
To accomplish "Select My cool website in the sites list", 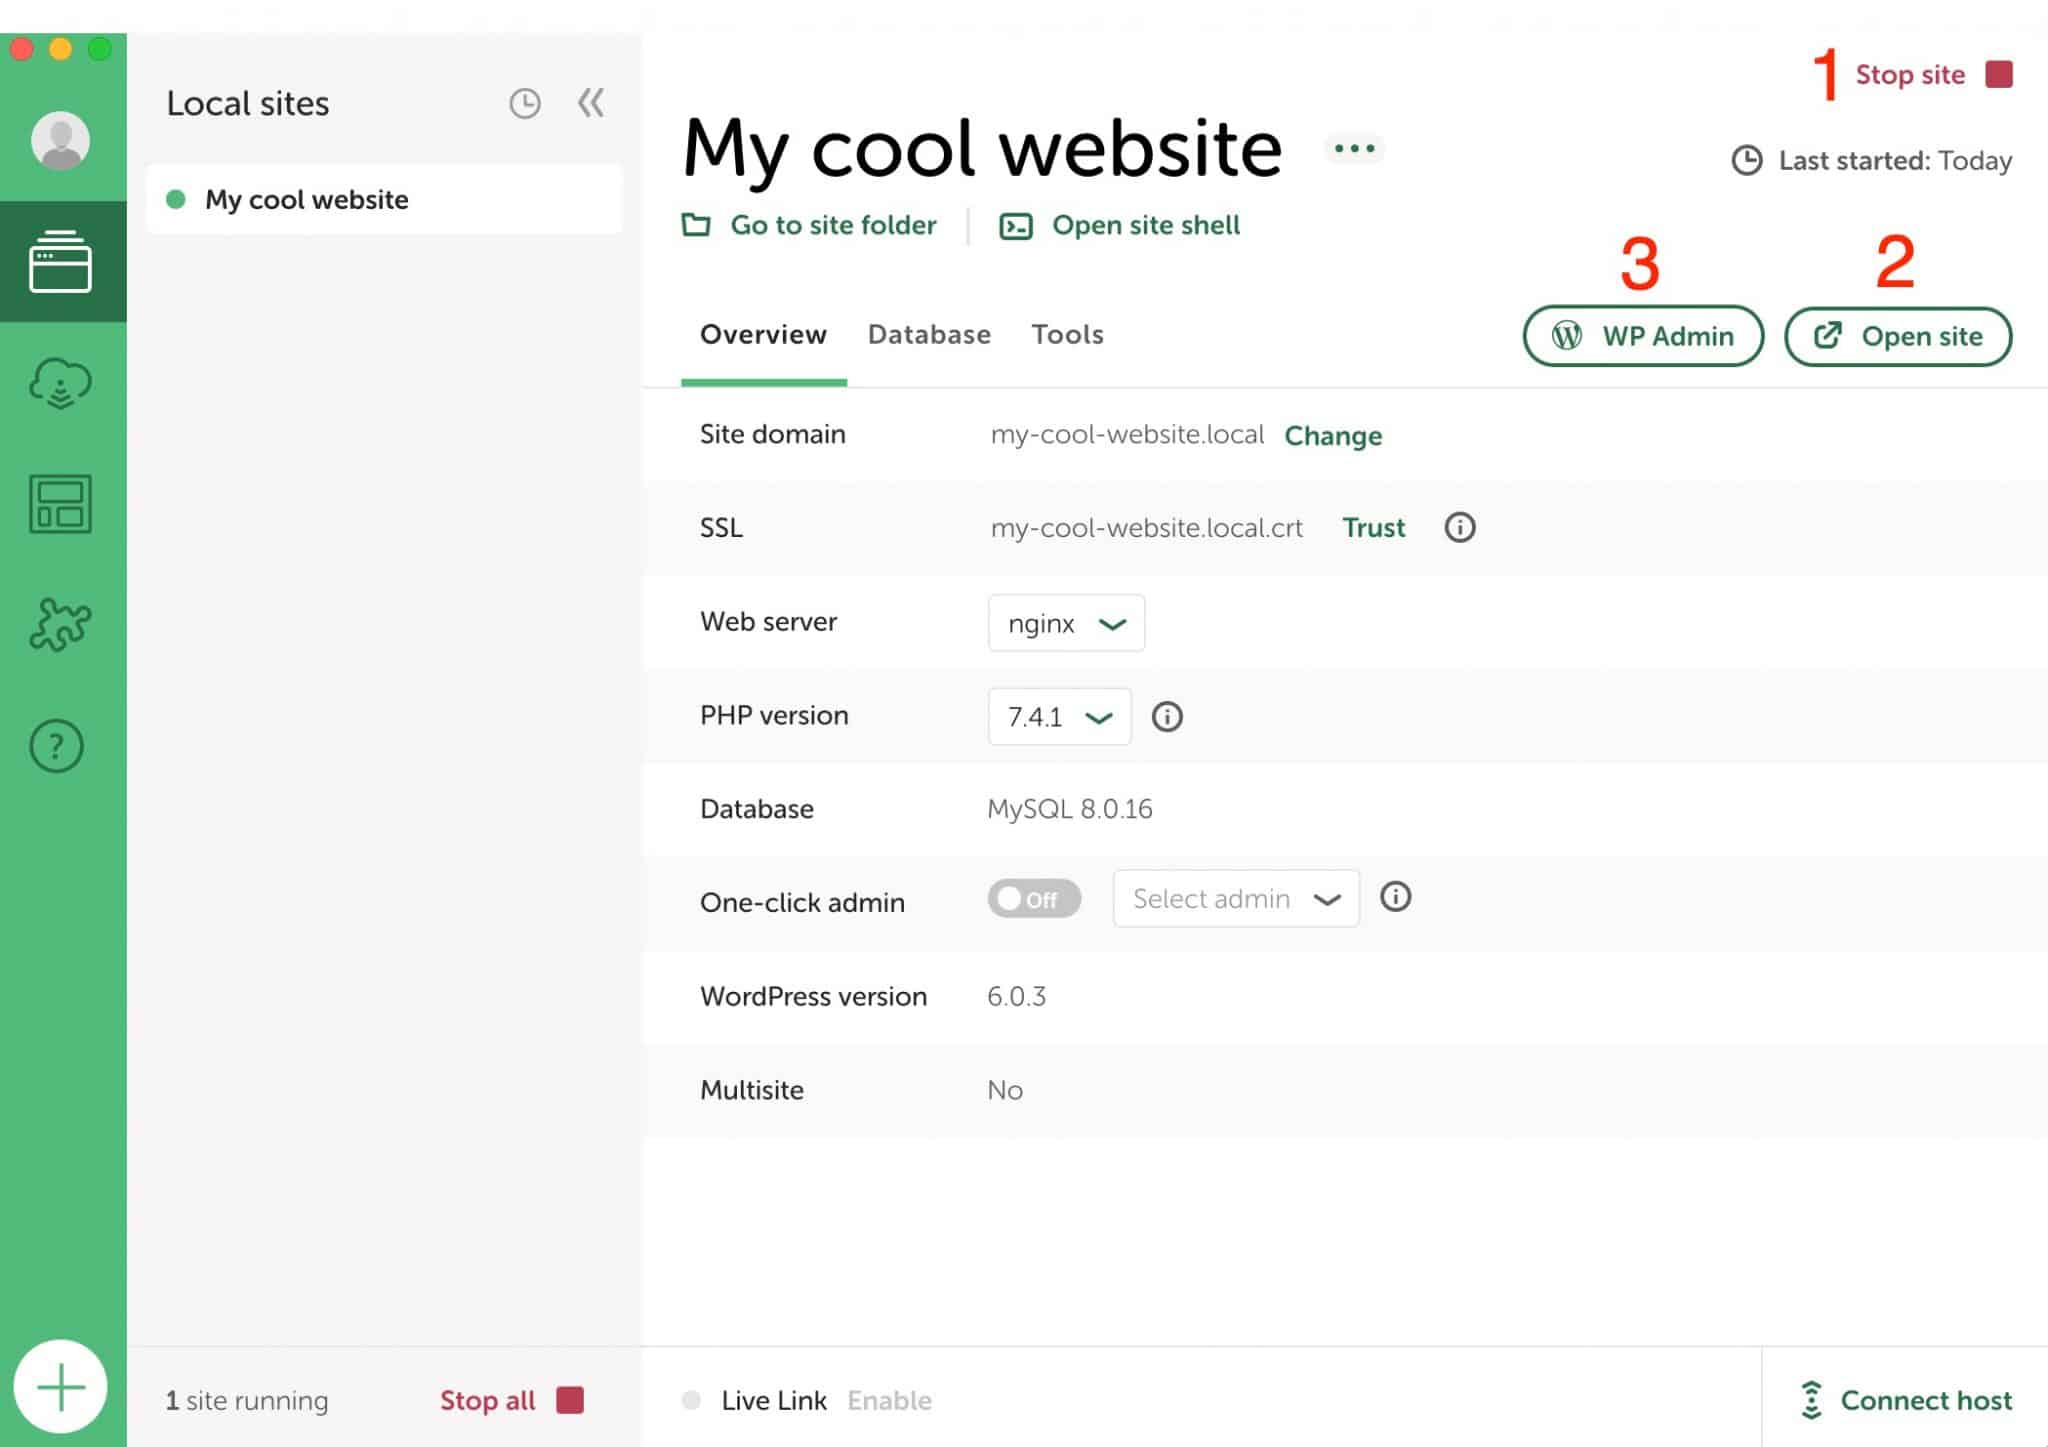I will tap(305, 199).
